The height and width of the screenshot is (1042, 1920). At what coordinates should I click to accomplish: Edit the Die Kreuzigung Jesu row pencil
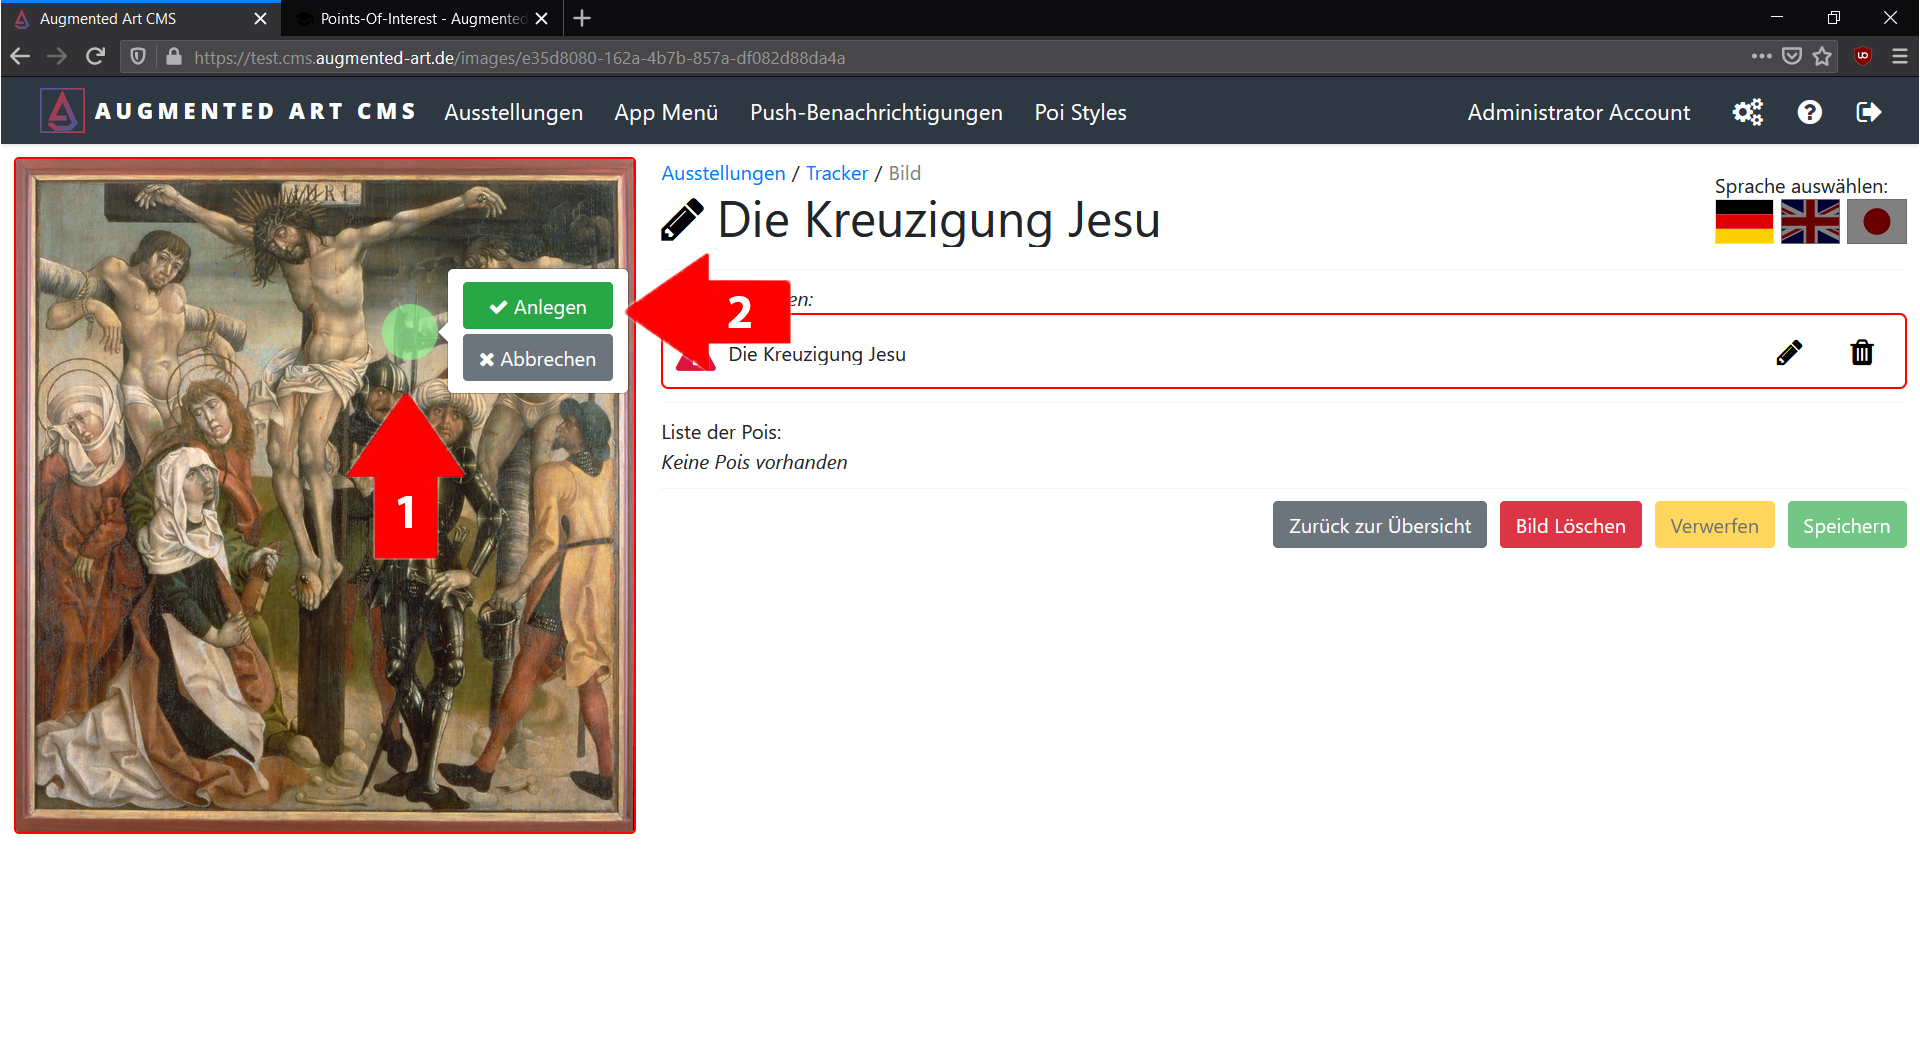point(1789,352)
